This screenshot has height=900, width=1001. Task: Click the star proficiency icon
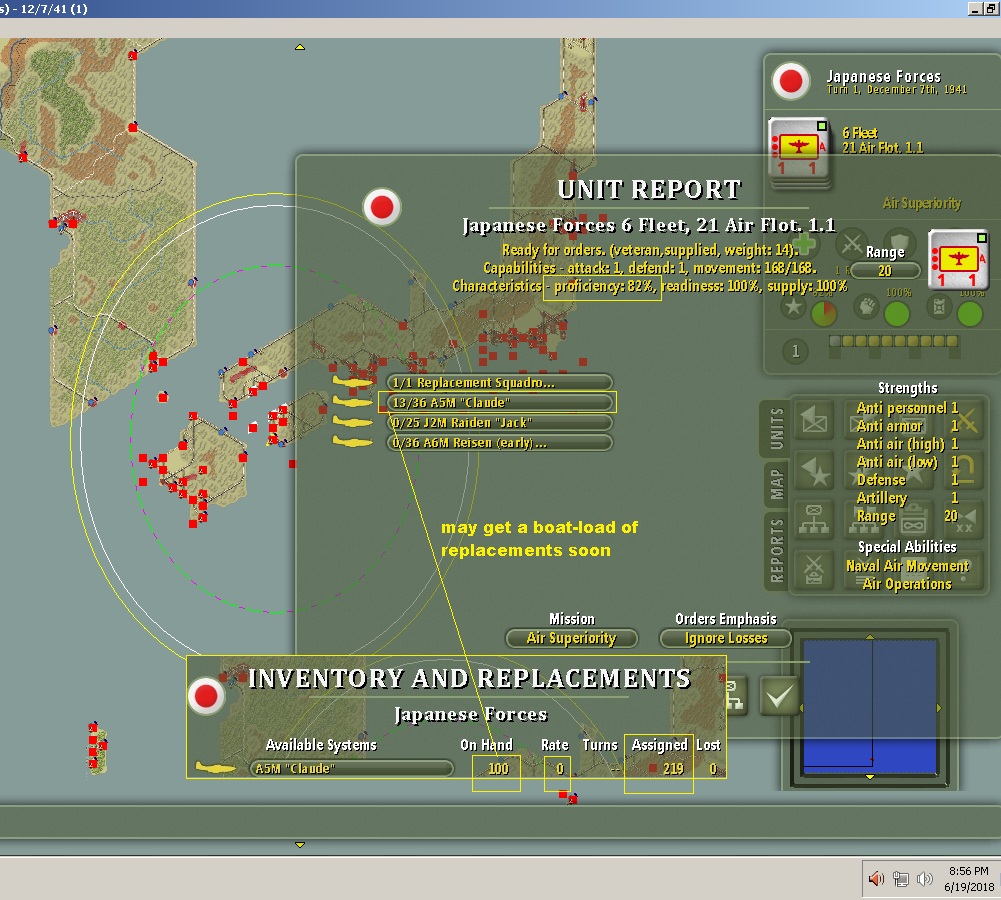(793, 307)
